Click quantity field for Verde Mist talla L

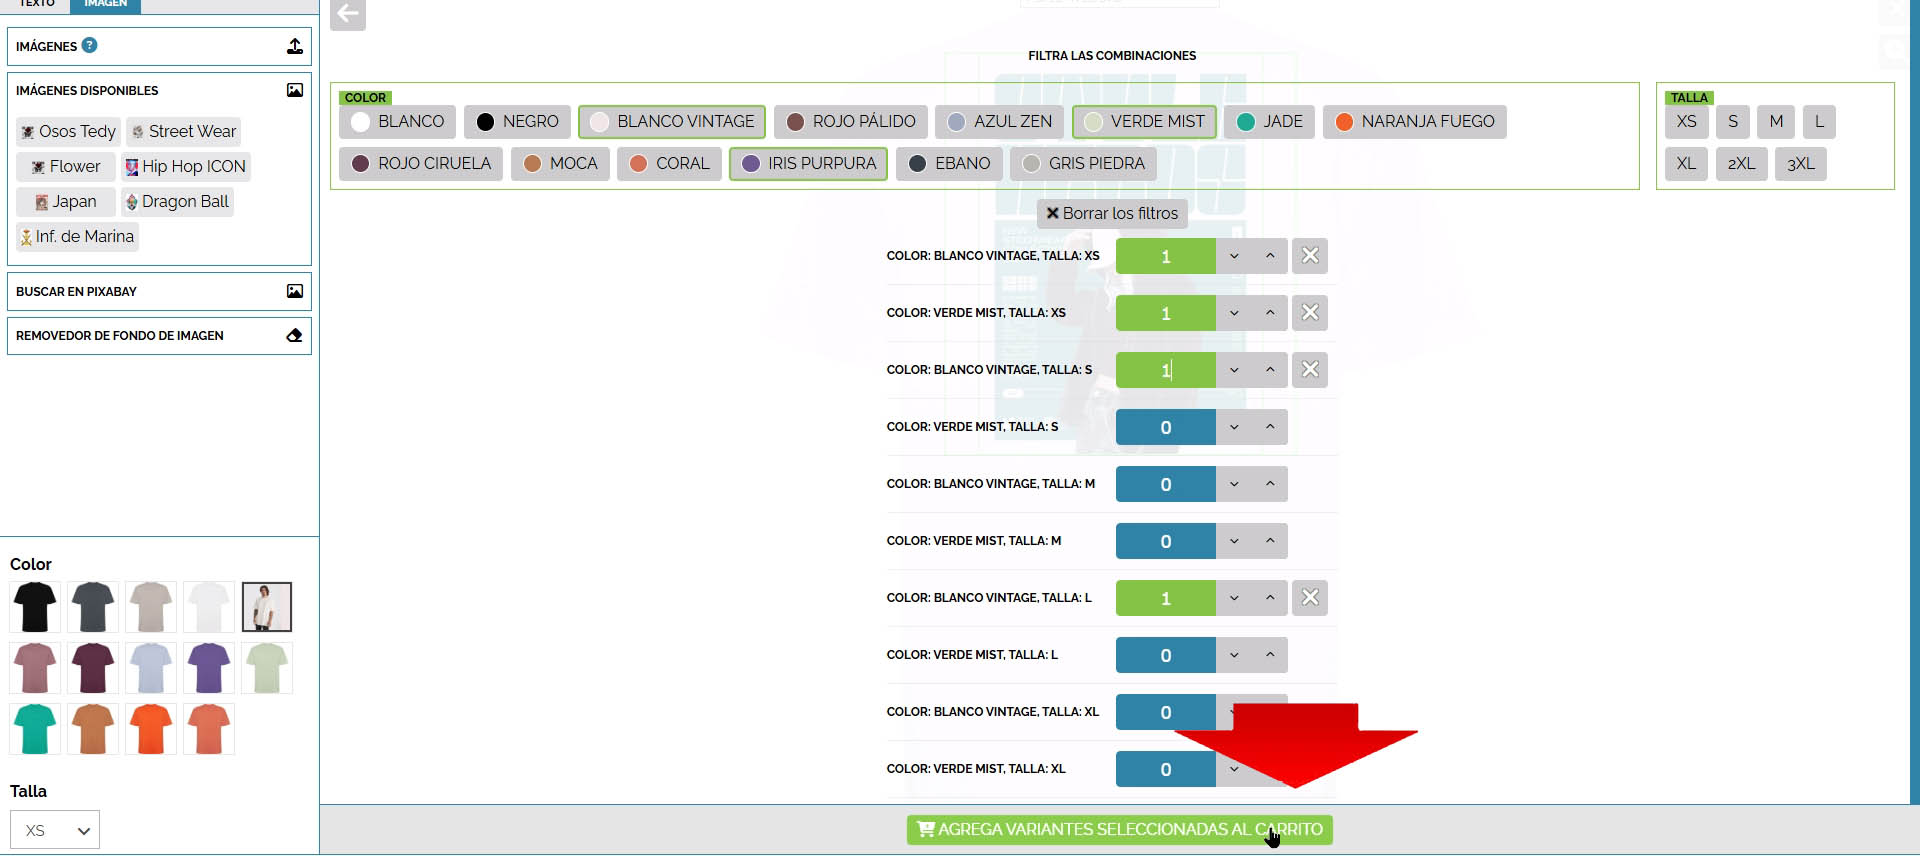click(1165, 655)
